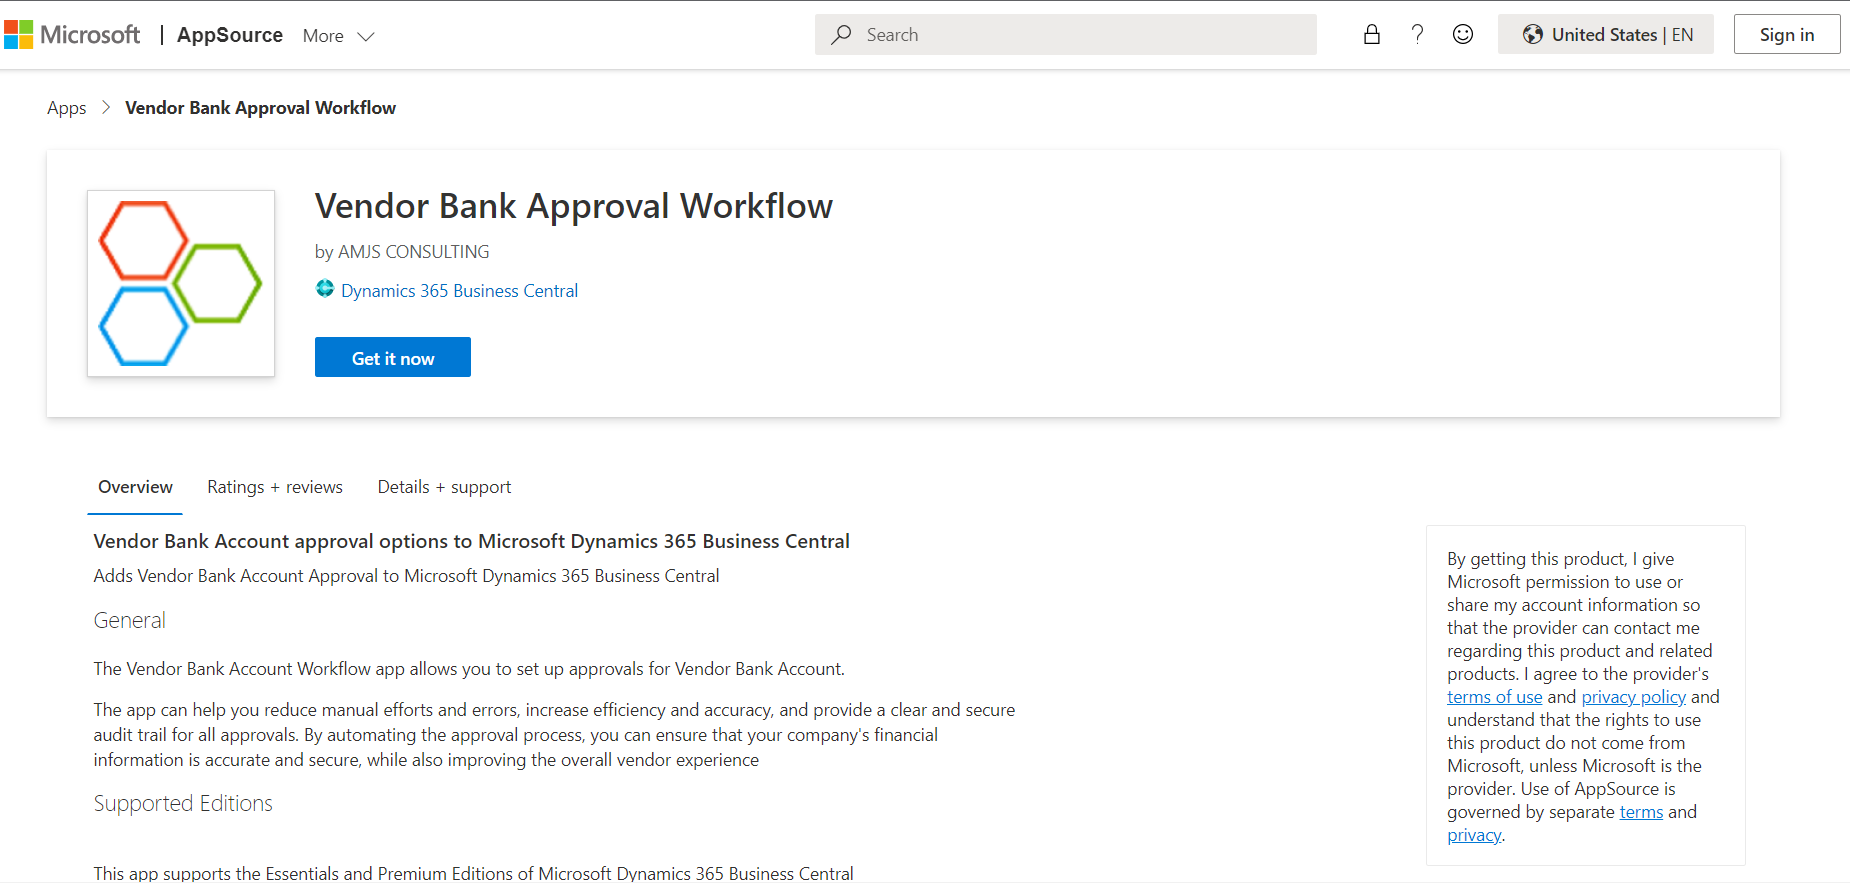Screen dimensions: 1850x883
Task: Open the AppSource home link
Action: [230, 35]
